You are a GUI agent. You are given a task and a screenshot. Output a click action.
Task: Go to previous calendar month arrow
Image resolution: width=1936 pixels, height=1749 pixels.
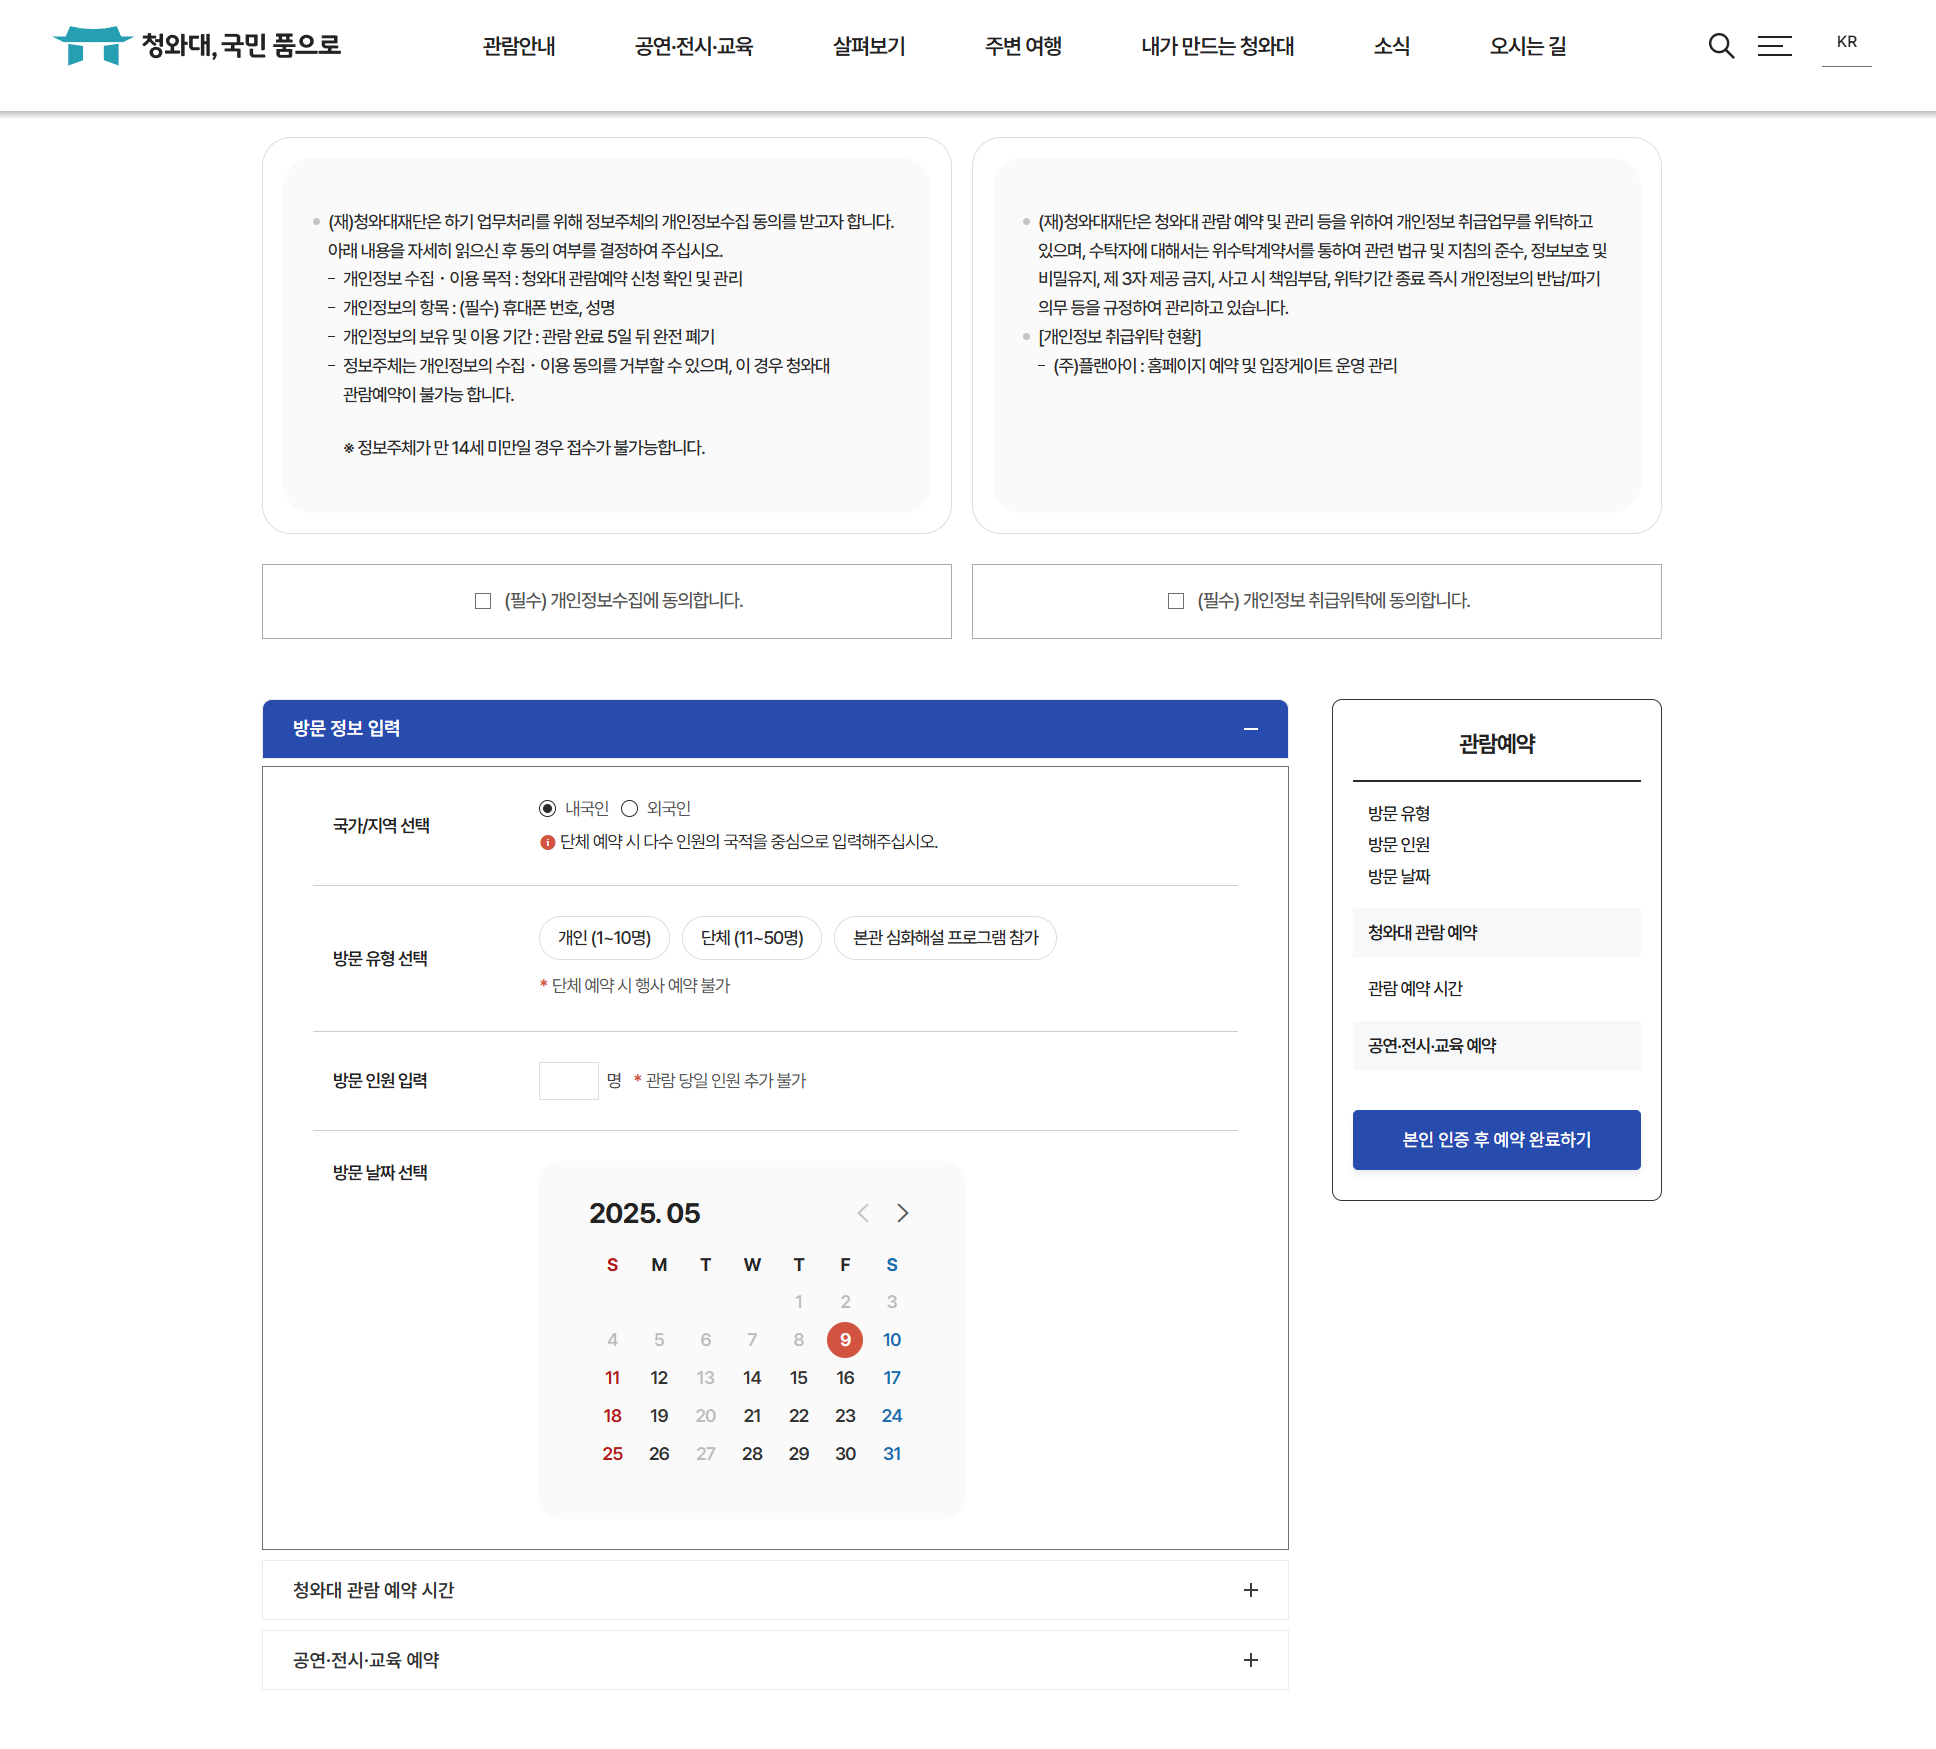click(x=863, y=1213)
